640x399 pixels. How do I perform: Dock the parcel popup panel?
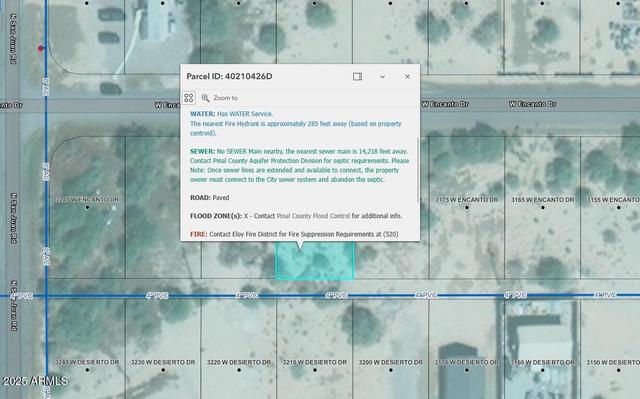pyautogui.click(x=357, y=76)
